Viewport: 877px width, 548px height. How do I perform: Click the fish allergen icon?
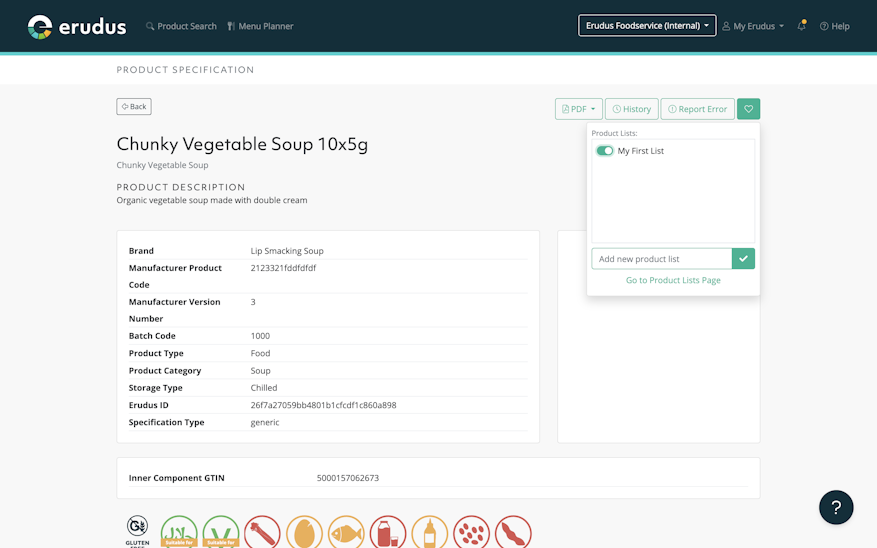click(x=346, y=532)
